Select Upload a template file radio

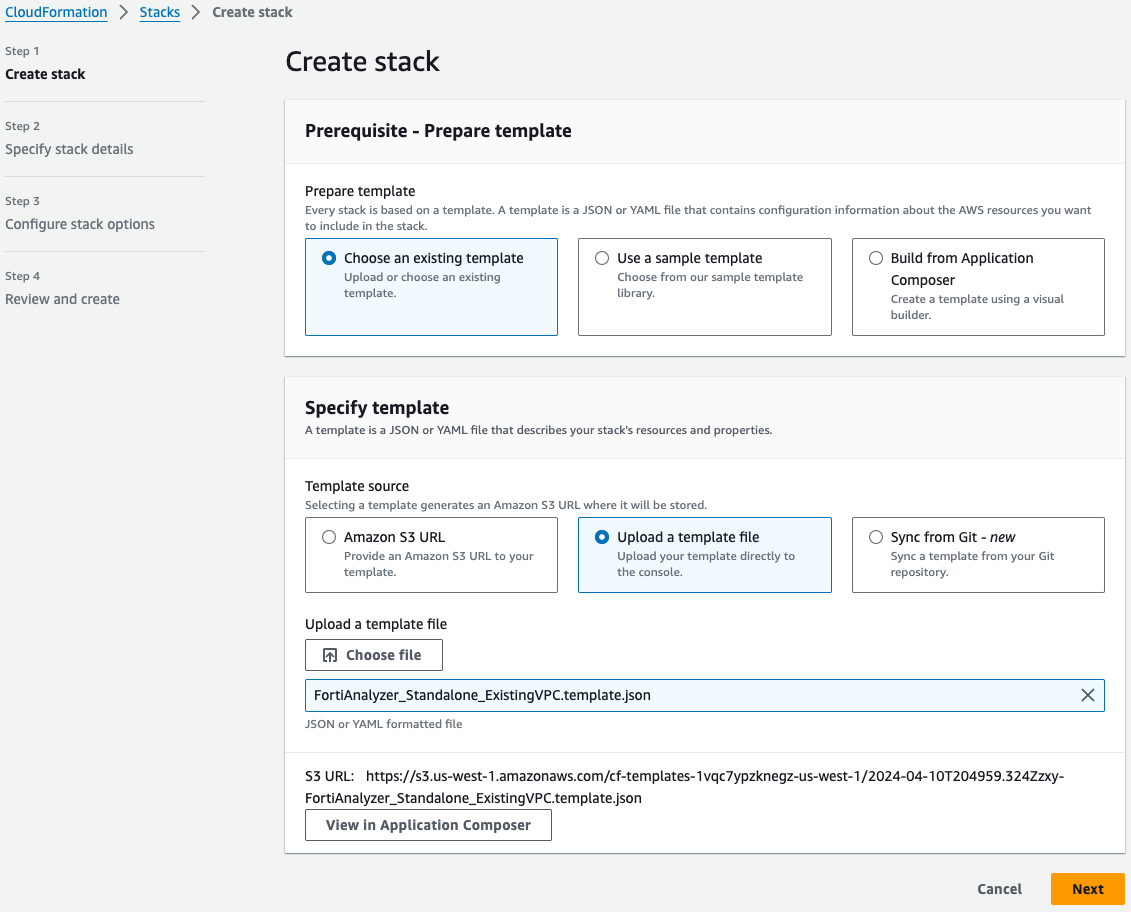[602, 537]
